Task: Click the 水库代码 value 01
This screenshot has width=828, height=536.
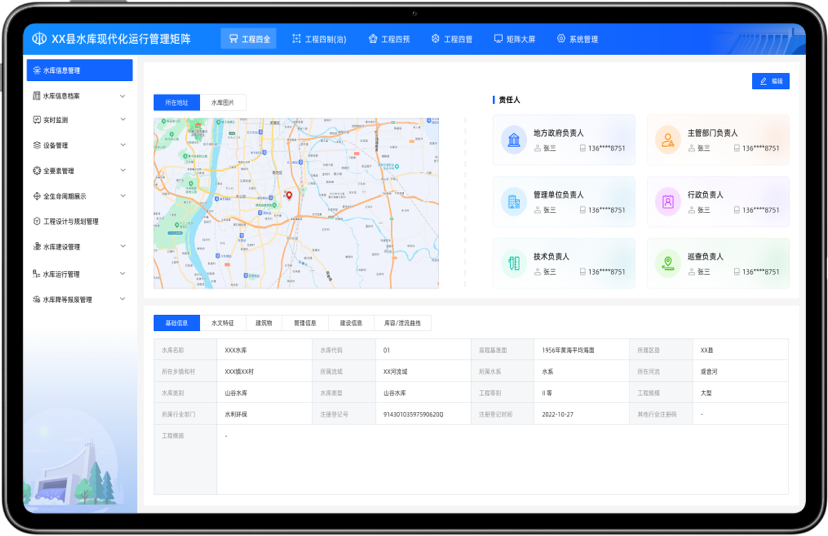Action: 387,350
